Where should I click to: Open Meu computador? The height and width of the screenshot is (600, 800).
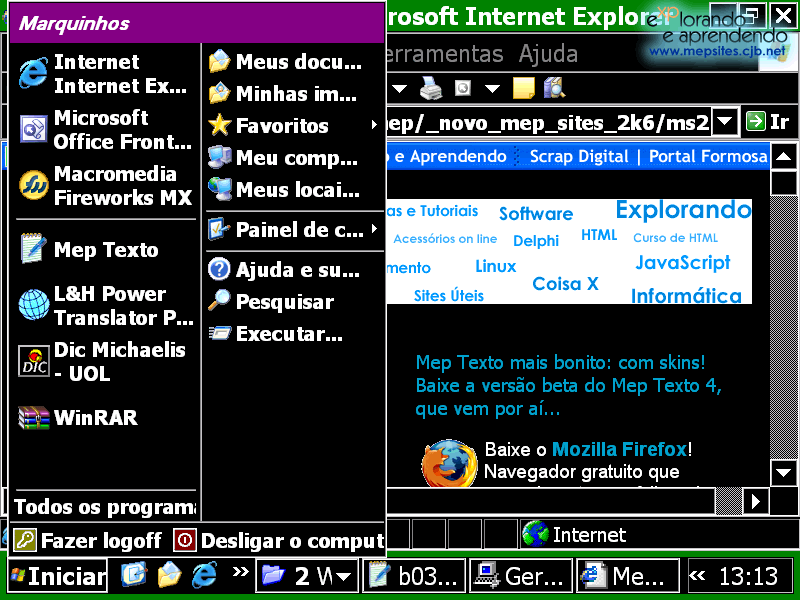294,158
